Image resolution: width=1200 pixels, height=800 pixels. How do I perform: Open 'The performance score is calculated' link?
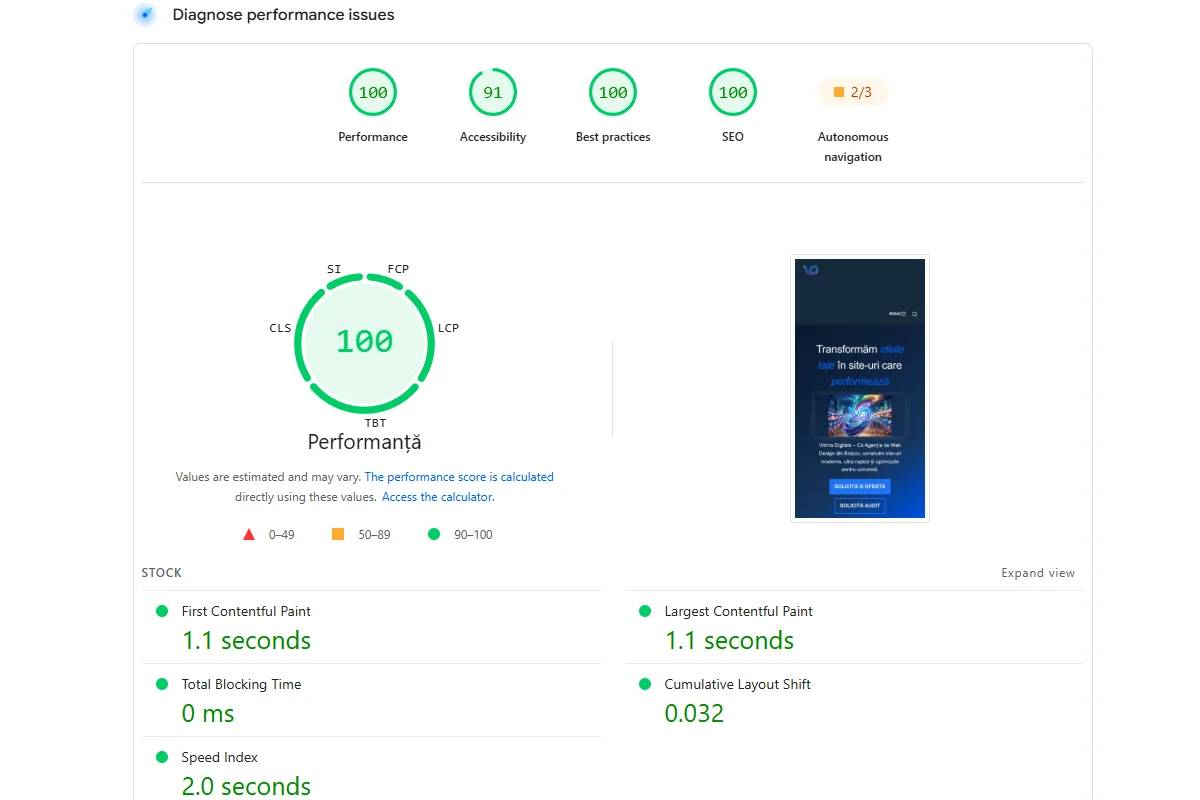pos(459,477)
